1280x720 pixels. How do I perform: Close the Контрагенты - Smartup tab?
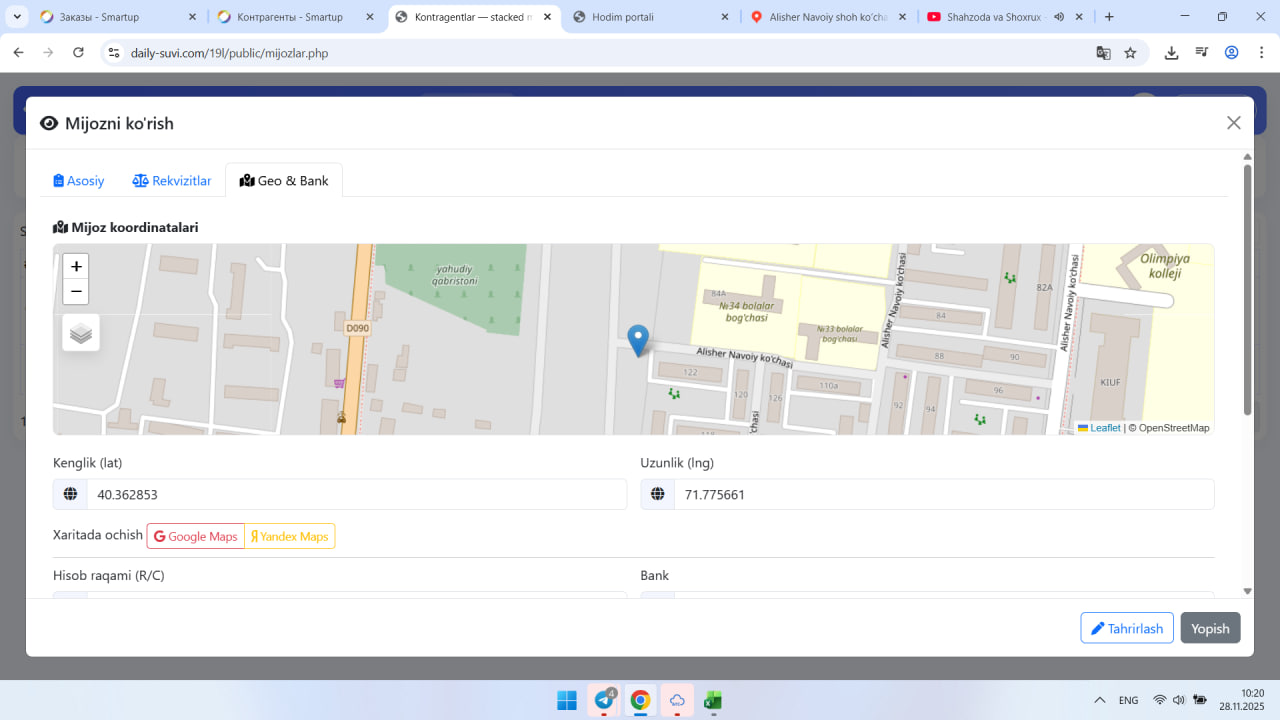pyautogui.click(x=368, y=17)
